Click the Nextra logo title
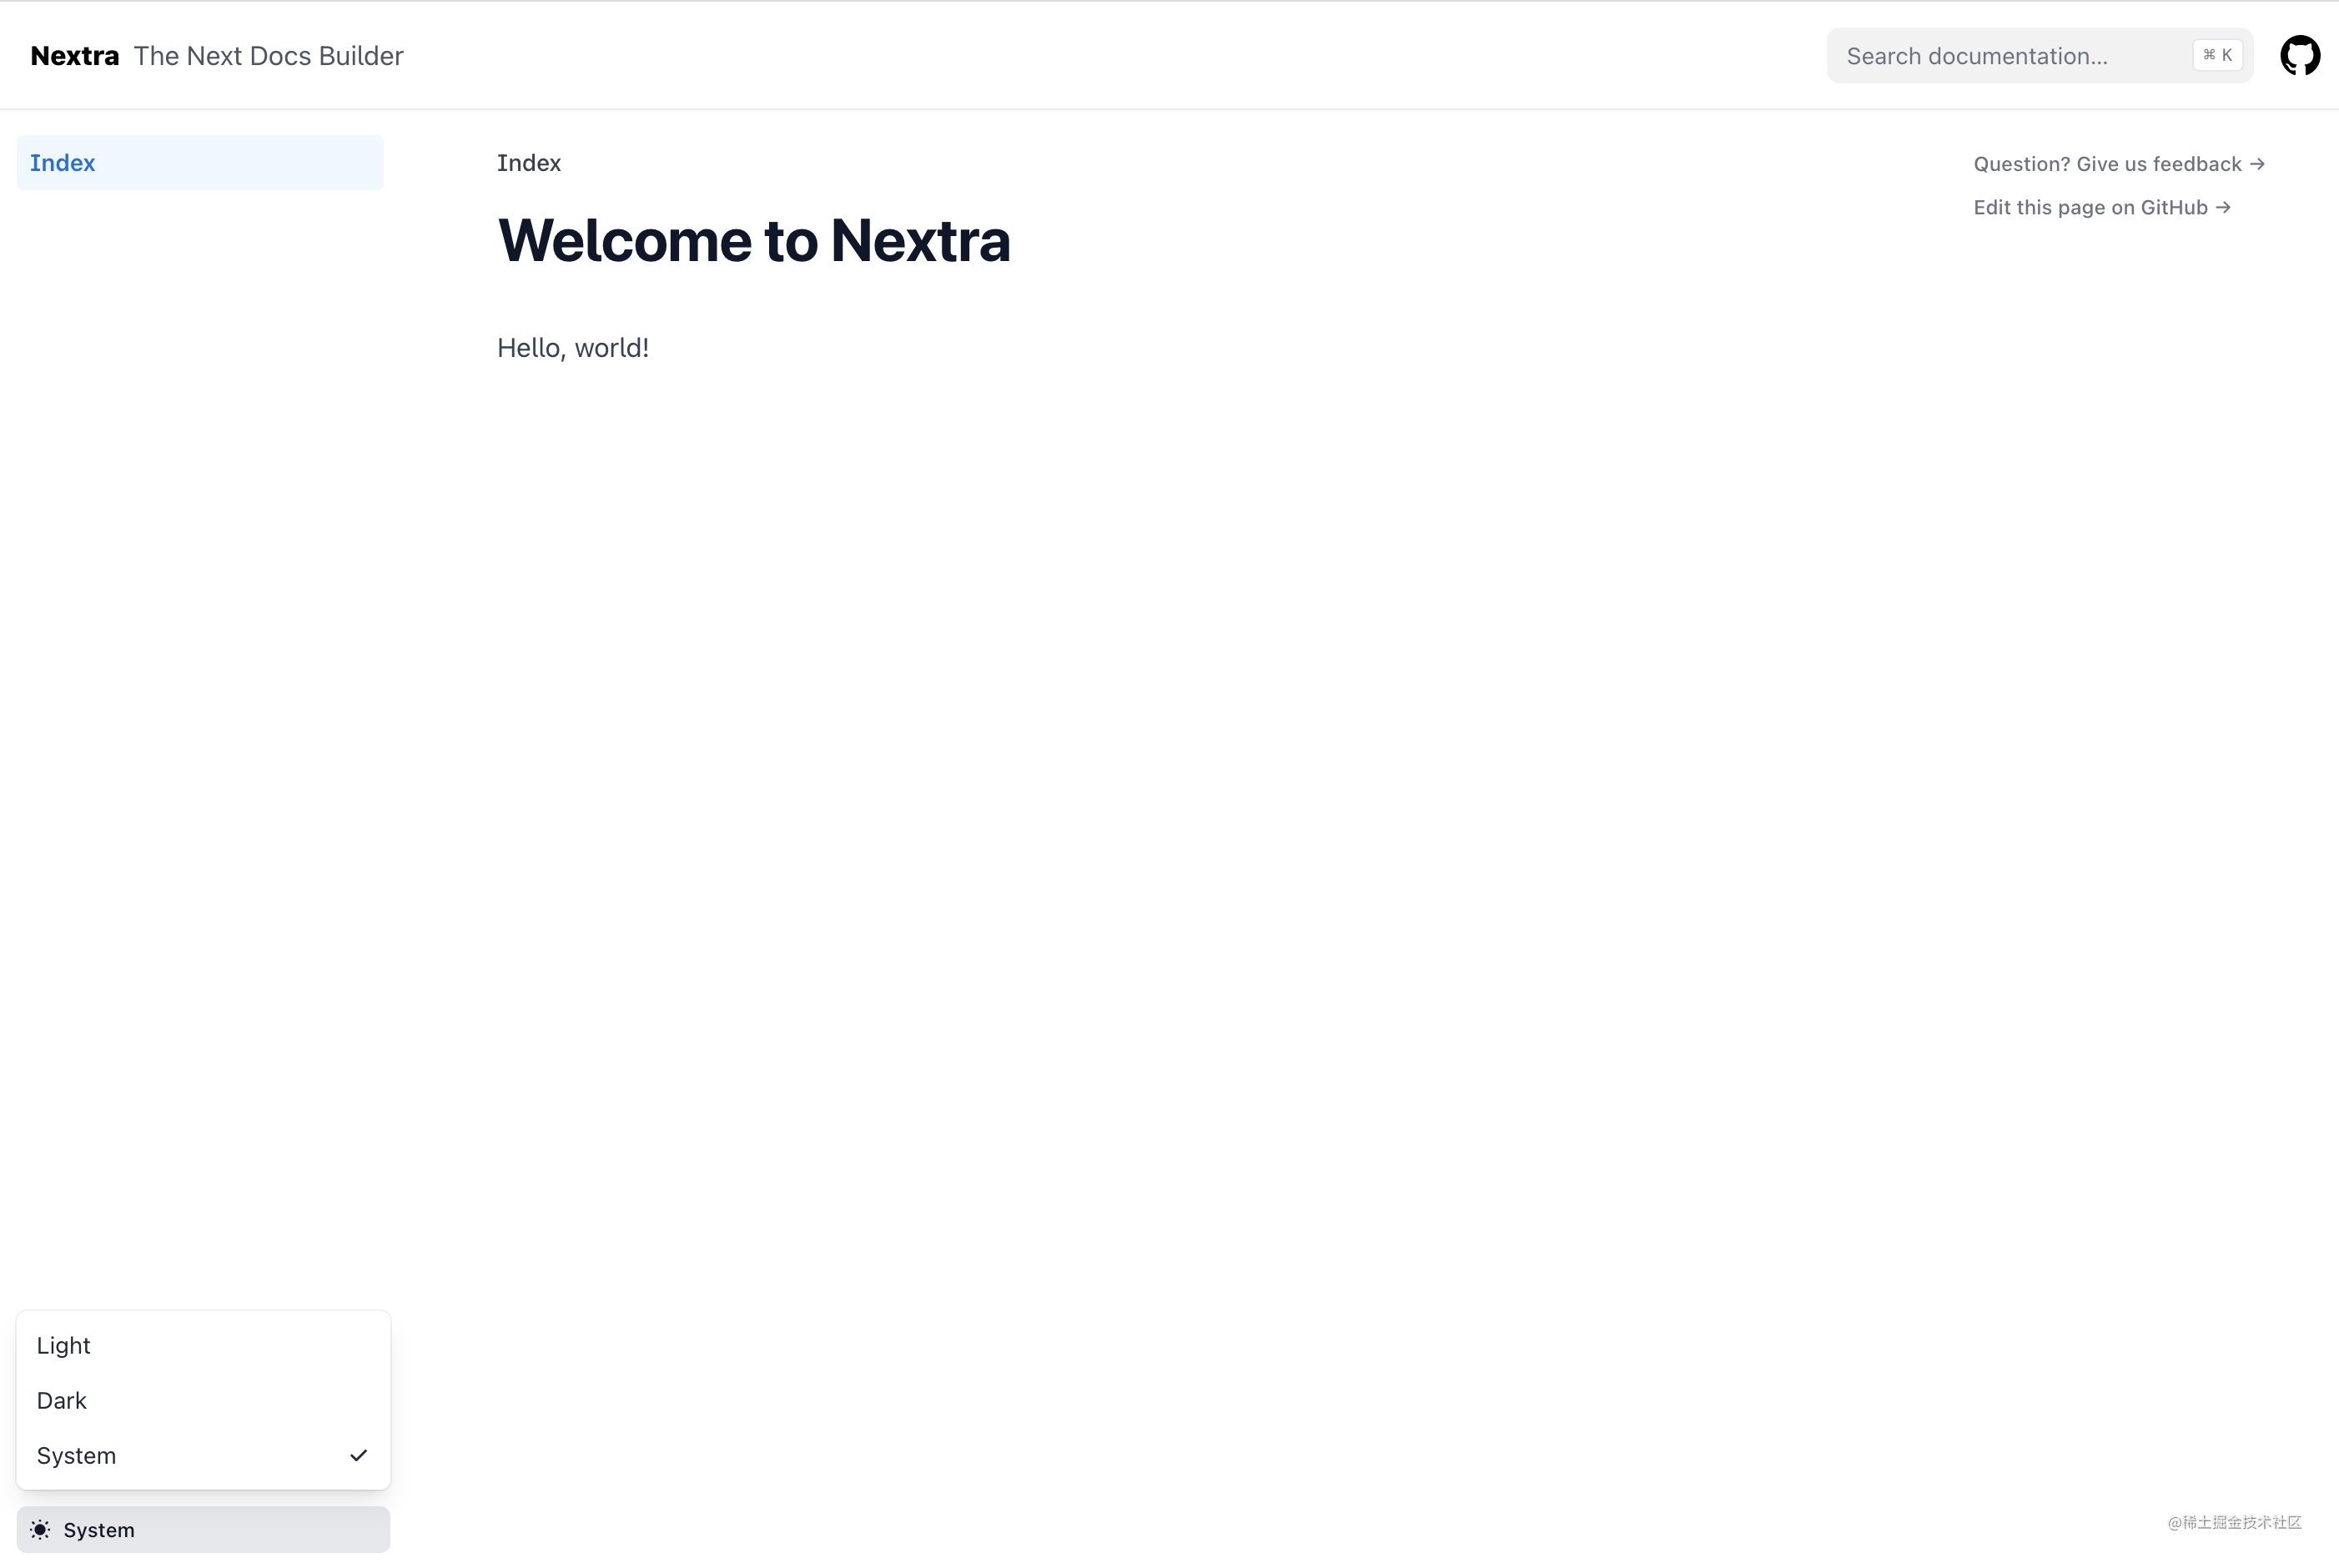The image size is (2339, 1568). point(75,56)
